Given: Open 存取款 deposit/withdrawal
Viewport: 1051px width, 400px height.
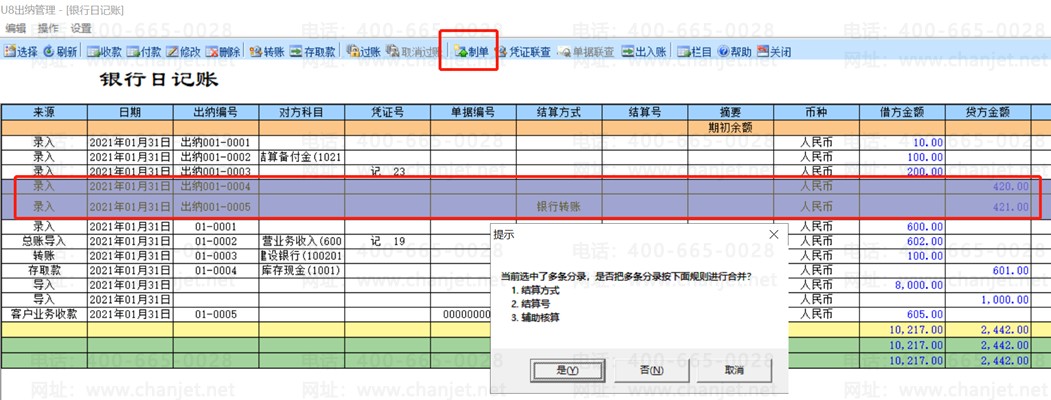Looking at the screenshot, I should pyautogui.click(x=312, y=52).
